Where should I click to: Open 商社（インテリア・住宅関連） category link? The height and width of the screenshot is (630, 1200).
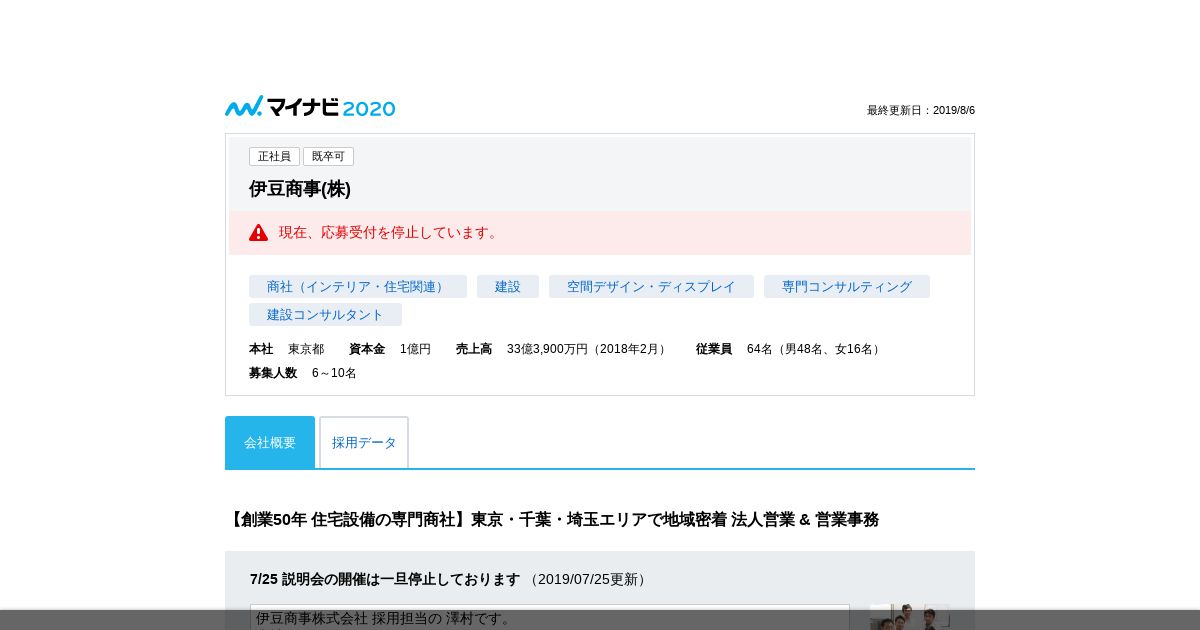[x=358, y=287]
